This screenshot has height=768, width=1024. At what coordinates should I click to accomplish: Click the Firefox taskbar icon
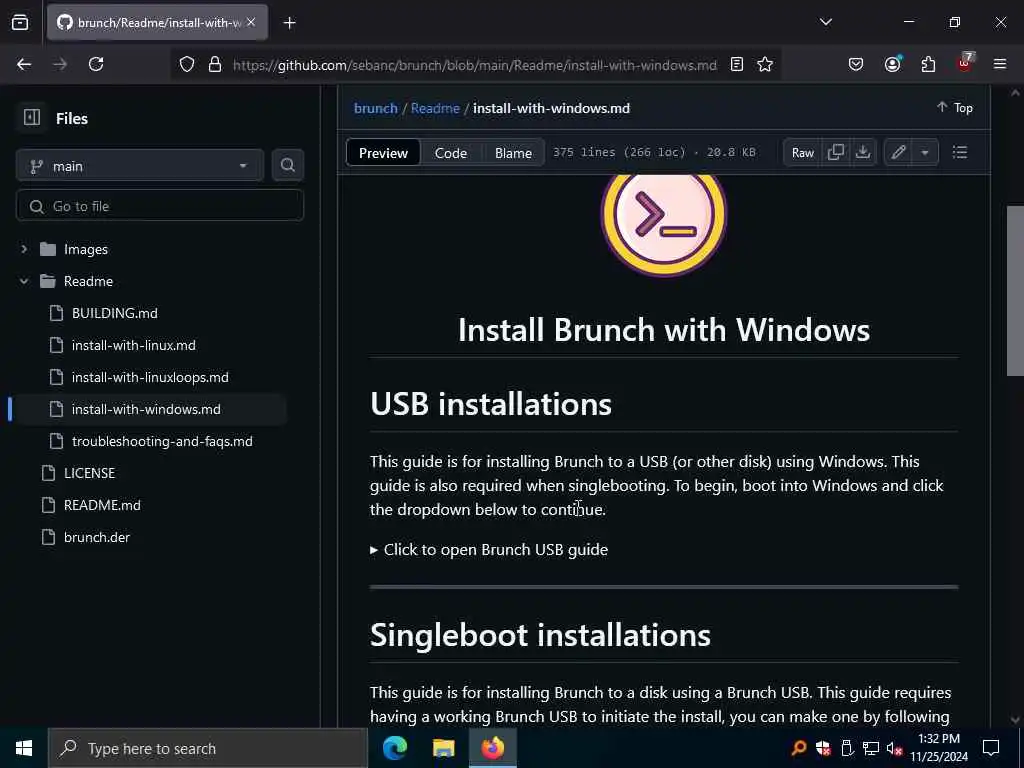click(493, 748)
